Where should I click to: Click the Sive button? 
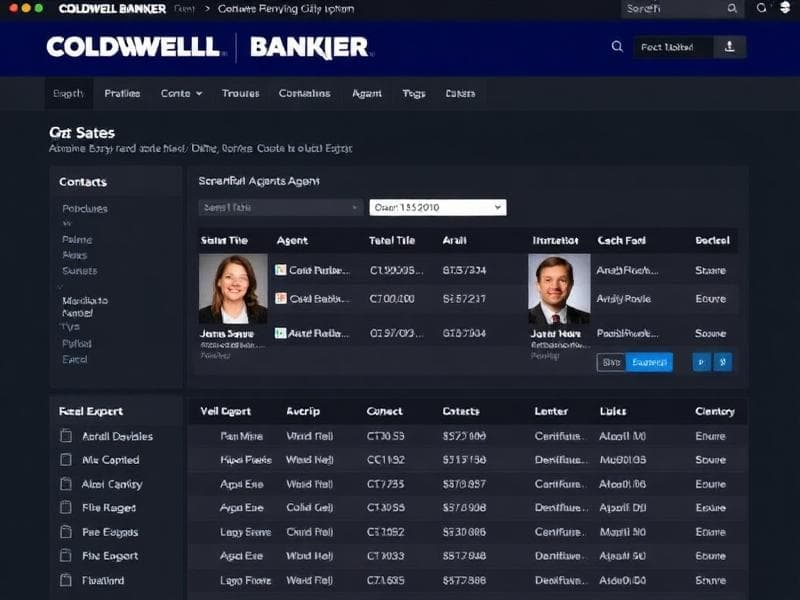tap(611, 362)
